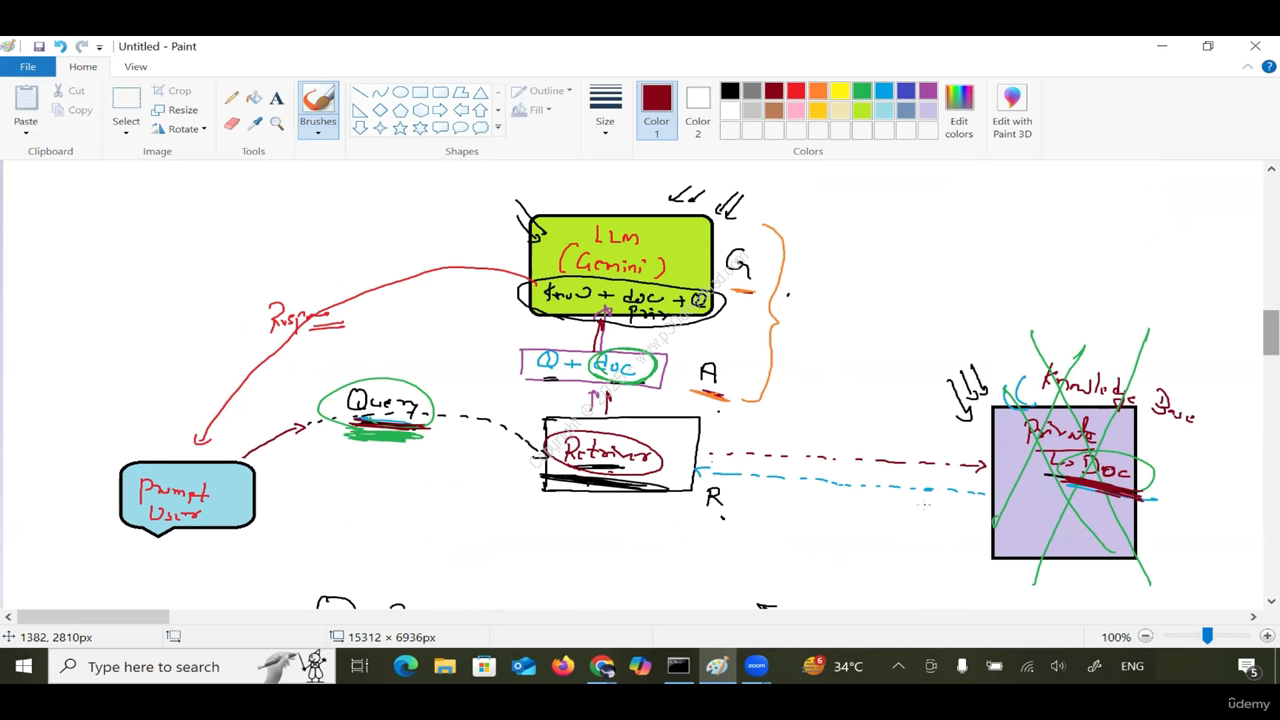Expand the Shapes gallery more arrow
Screen dimensions: 1280x720
(x=498, y=128)
